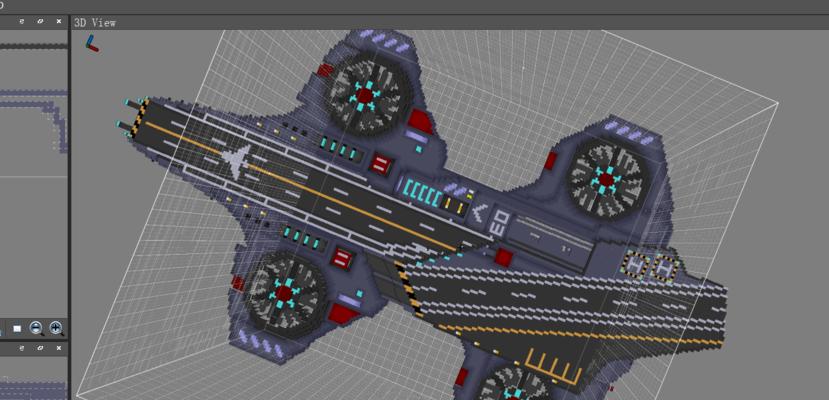The image size is (829, 400).
Task: Click the first header icon of upper left panel
Action: tap(22, 22)
